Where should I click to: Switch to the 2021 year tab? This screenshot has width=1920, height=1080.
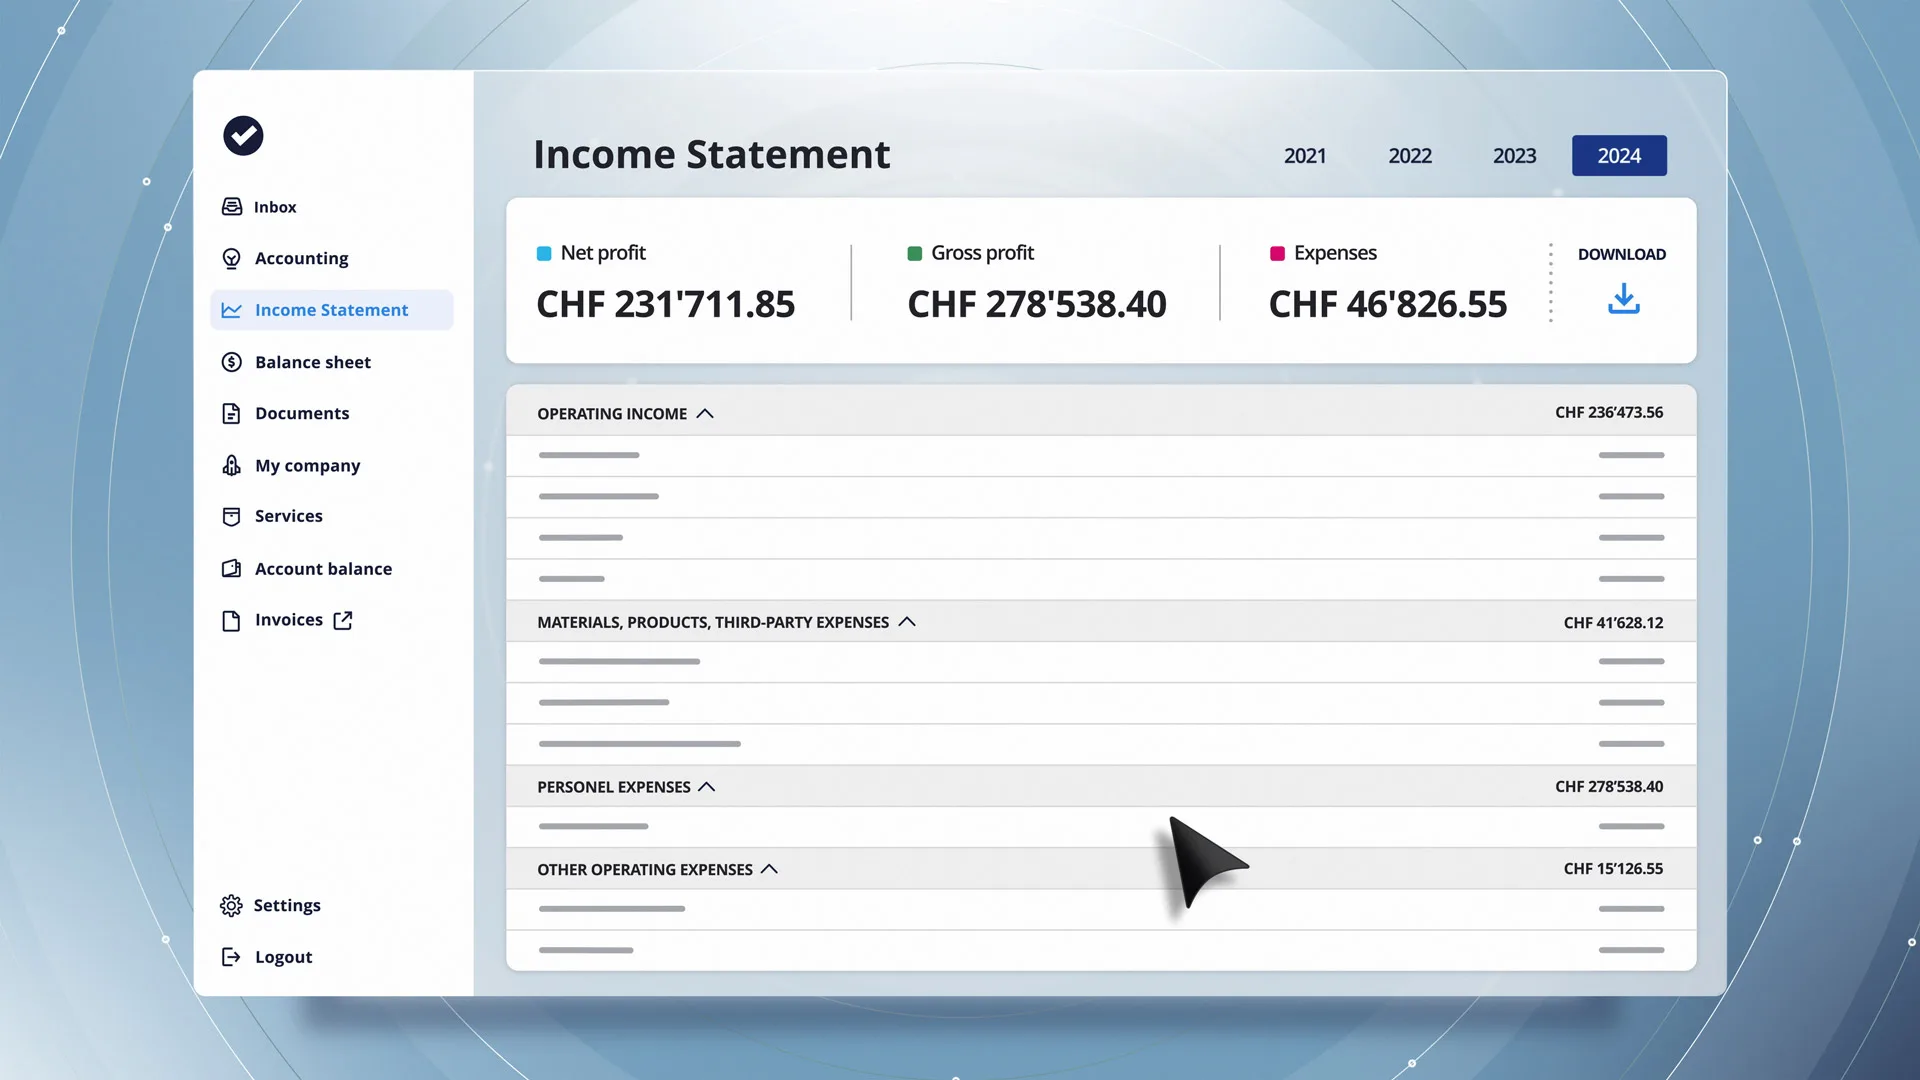1305,156
